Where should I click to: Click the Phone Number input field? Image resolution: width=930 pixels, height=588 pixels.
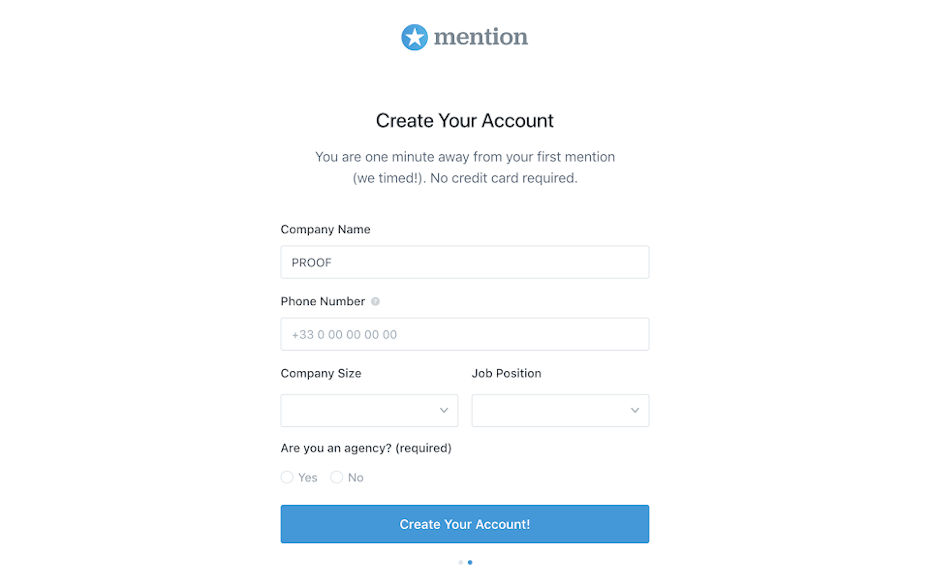point(464,334)
